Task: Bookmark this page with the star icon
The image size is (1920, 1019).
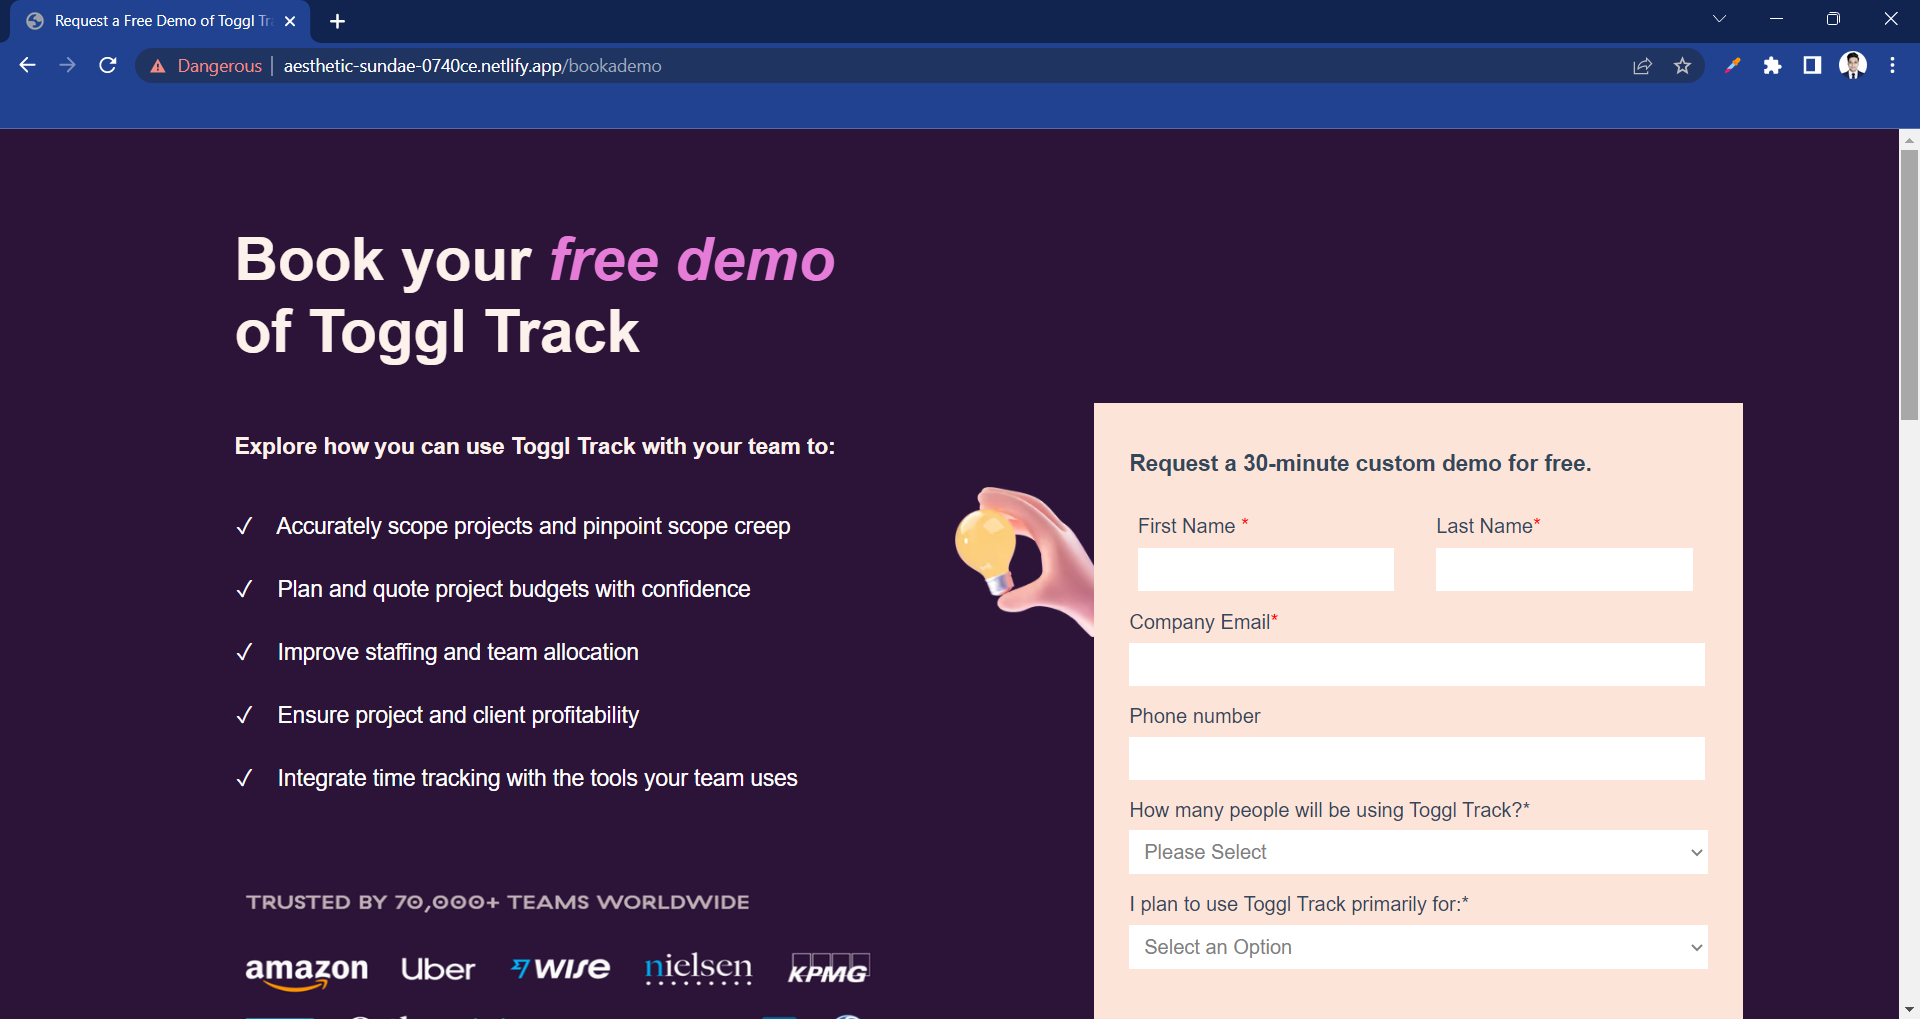Action: [x=1682, y=66]
